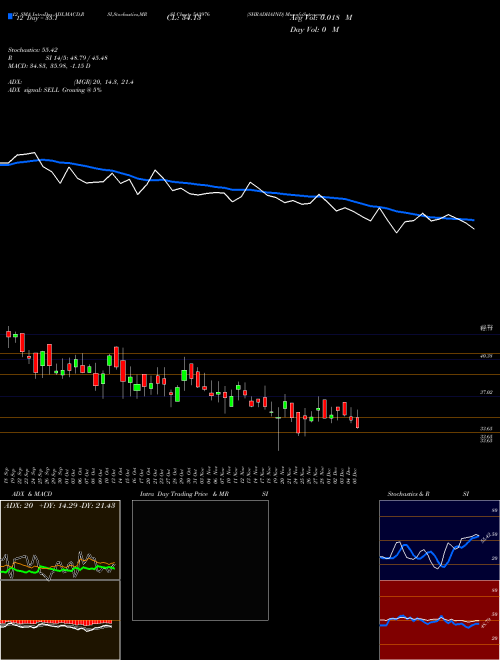Click the 'Avg Vol: 0.018 M' text

[321, 18]
